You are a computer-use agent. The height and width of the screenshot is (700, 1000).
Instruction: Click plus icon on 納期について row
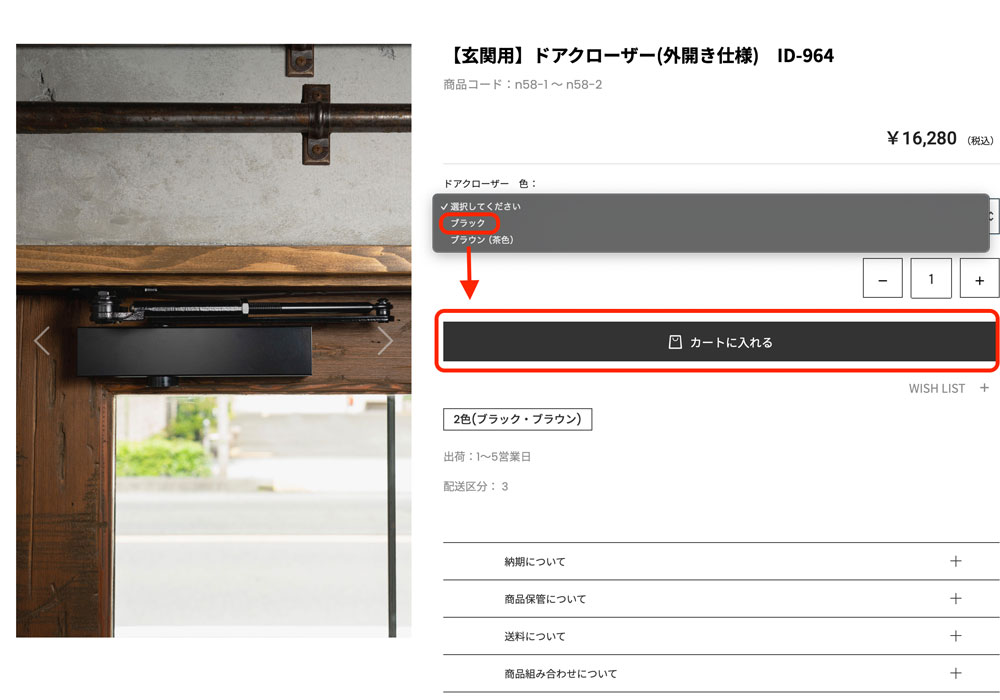coord(955,561)
